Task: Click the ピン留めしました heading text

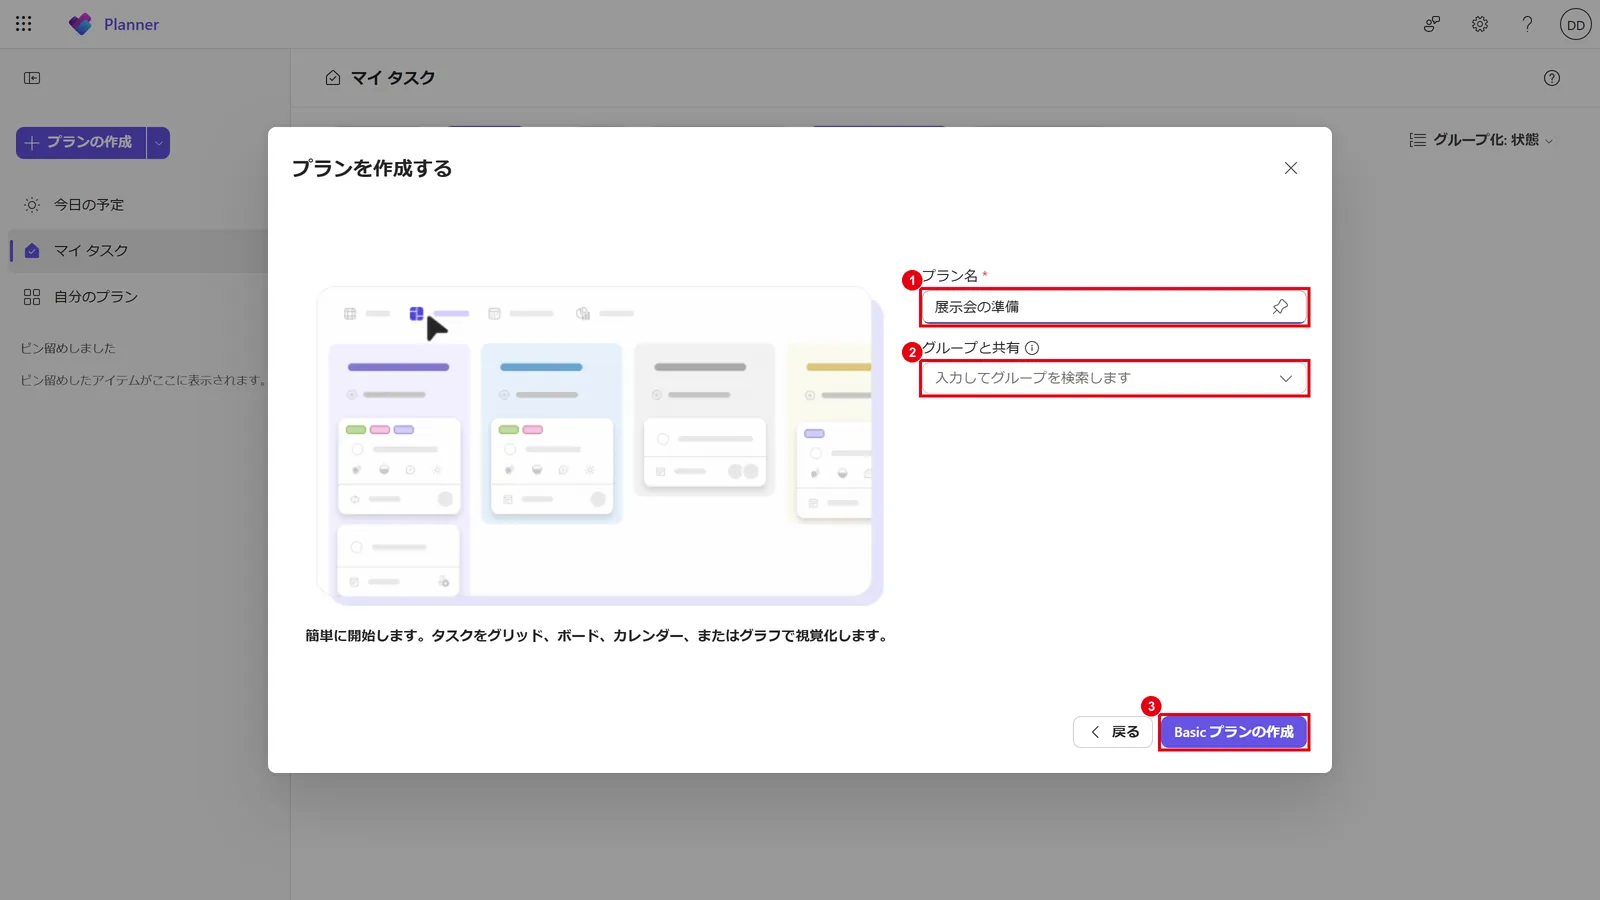Action: coord(68,348)
